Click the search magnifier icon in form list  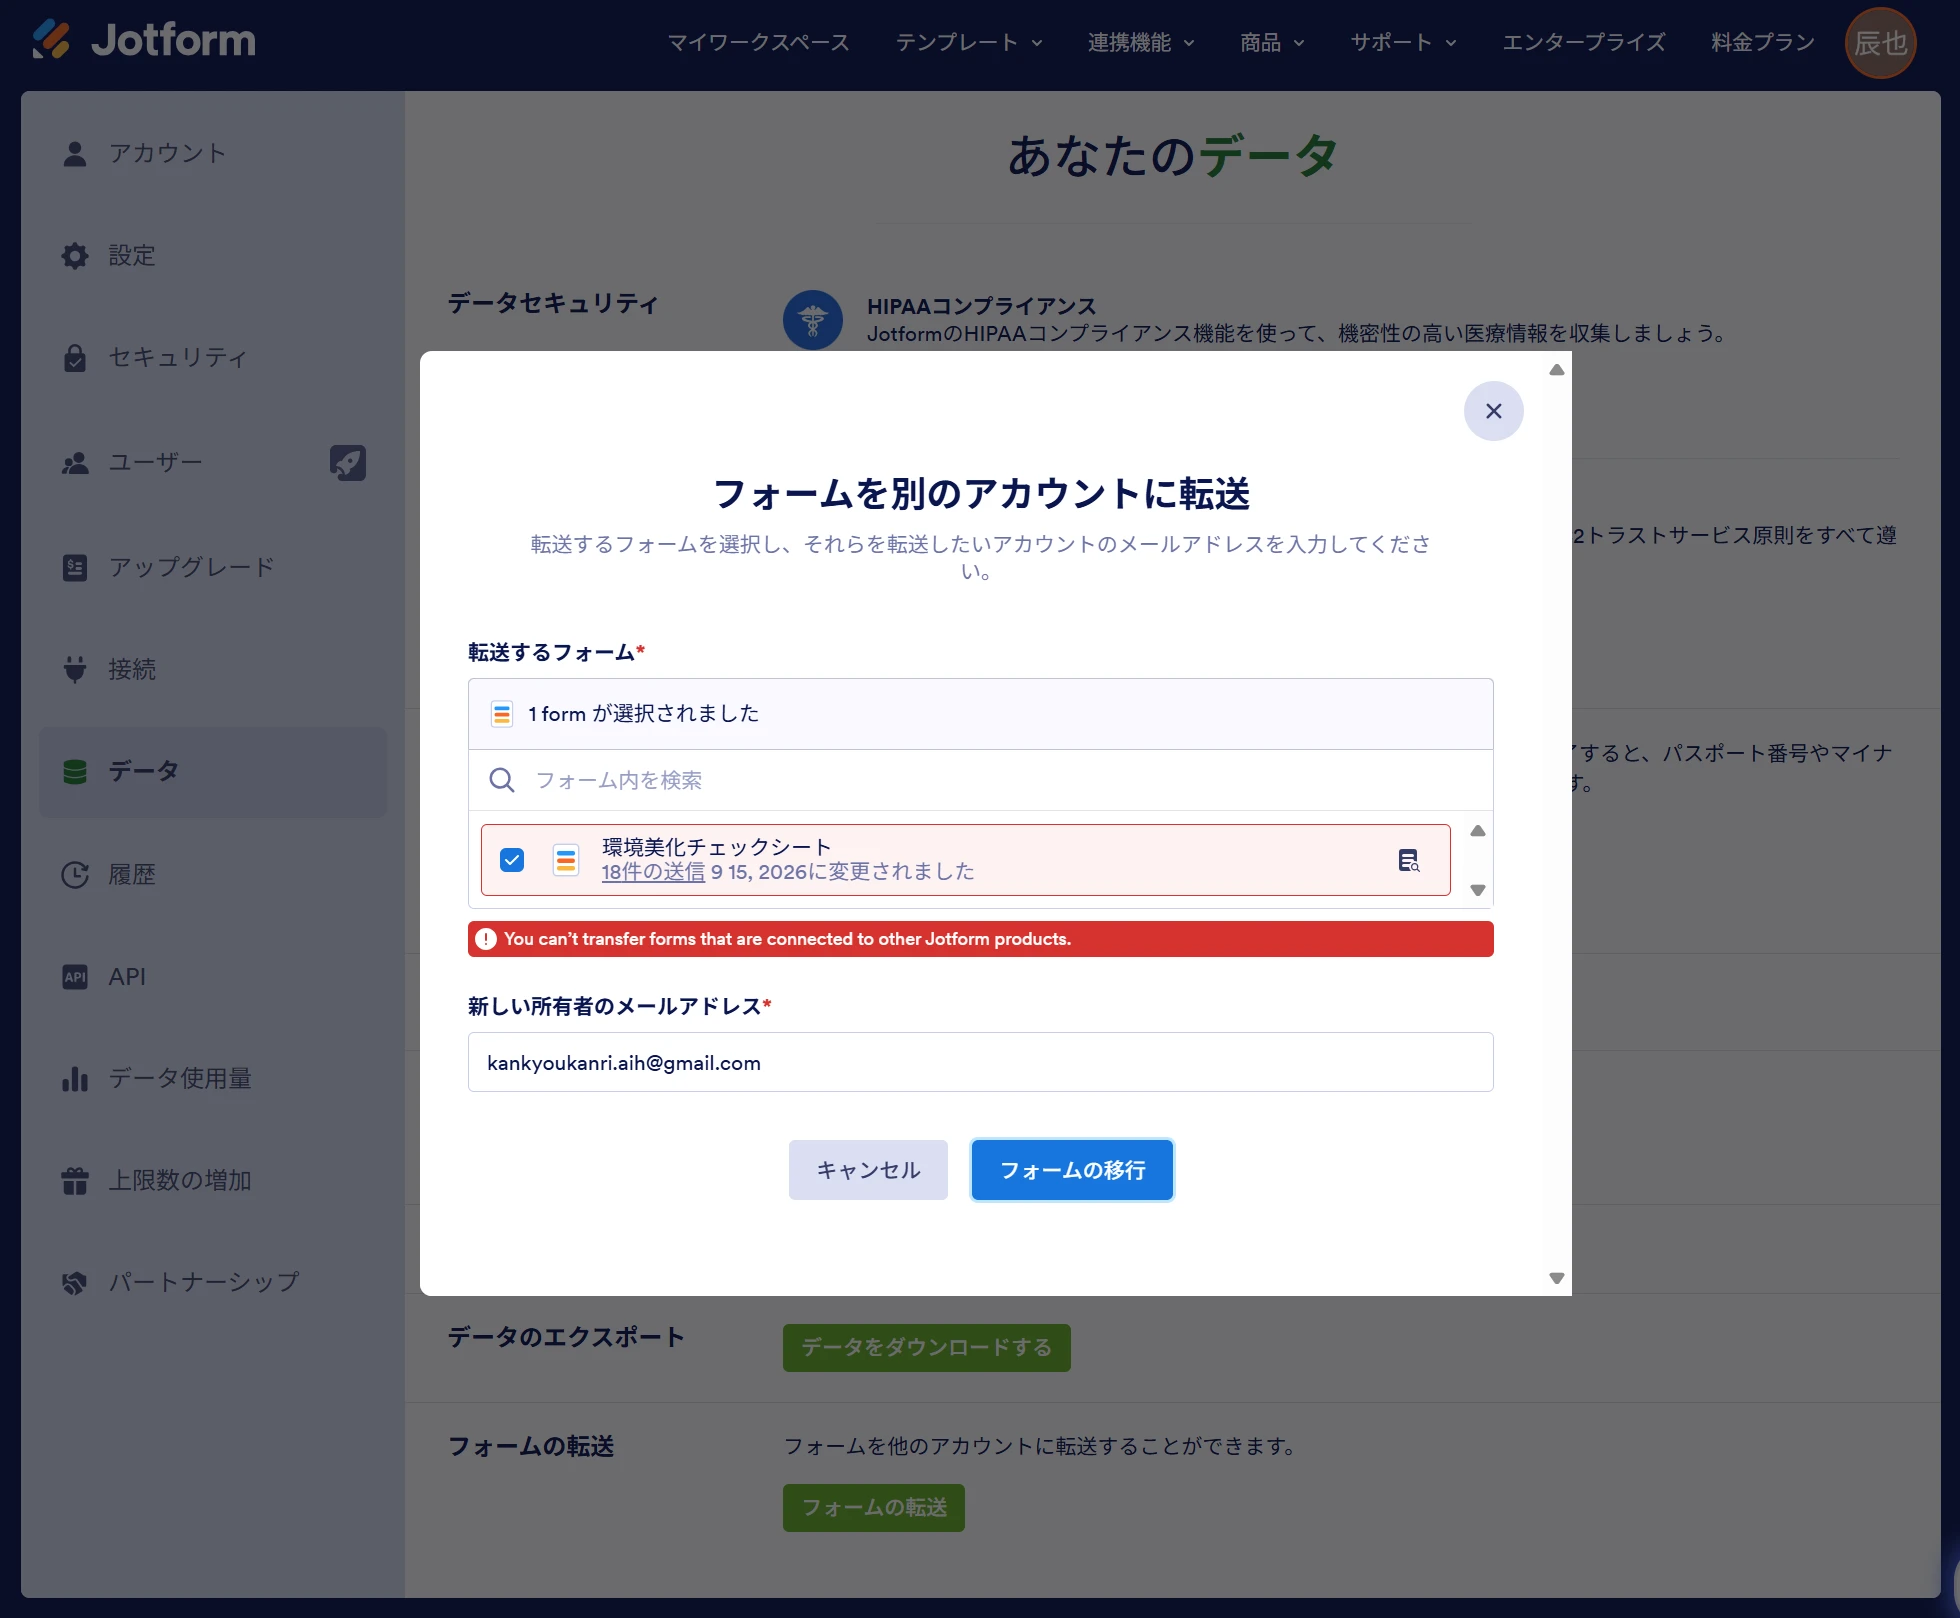coord(502,780)
